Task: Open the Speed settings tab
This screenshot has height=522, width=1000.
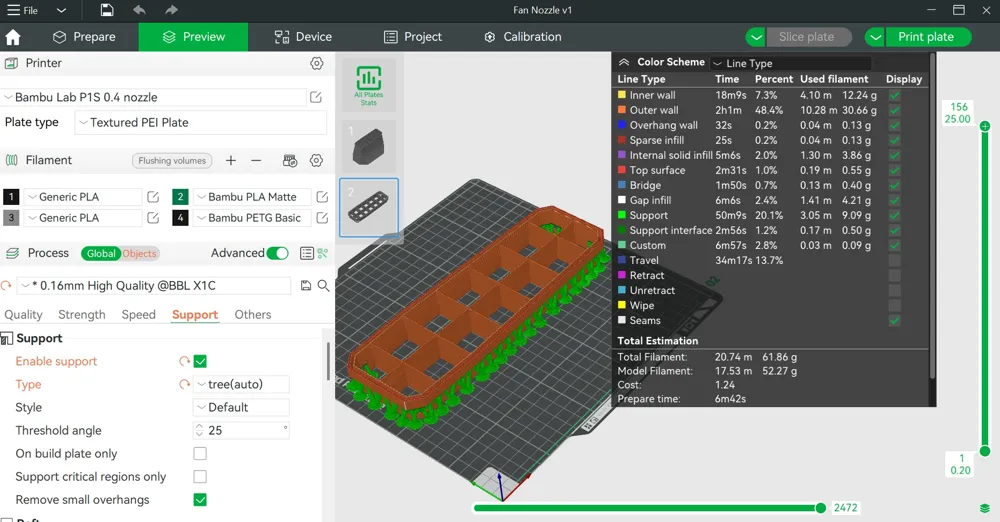Action: (138, 315)
